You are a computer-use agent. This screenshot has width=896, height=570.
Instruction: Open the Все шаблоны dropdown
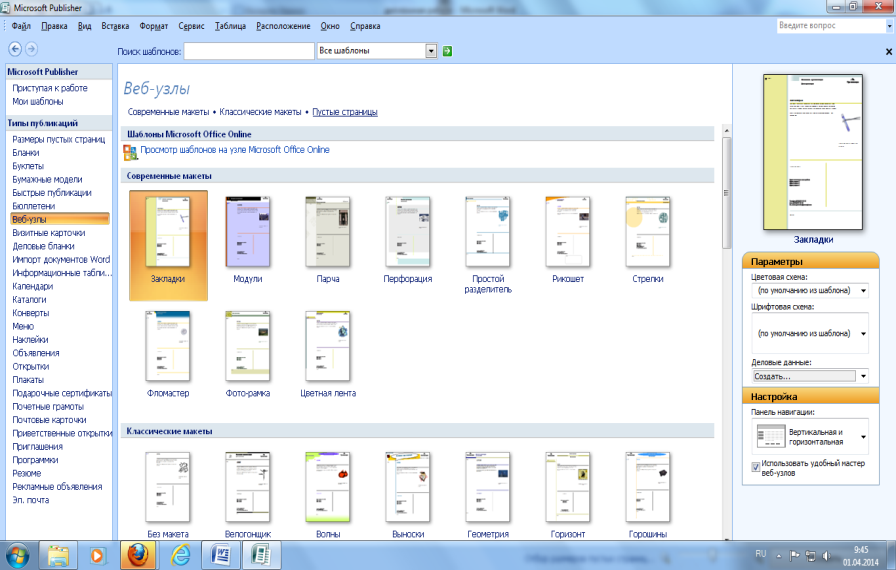(431, 51)
